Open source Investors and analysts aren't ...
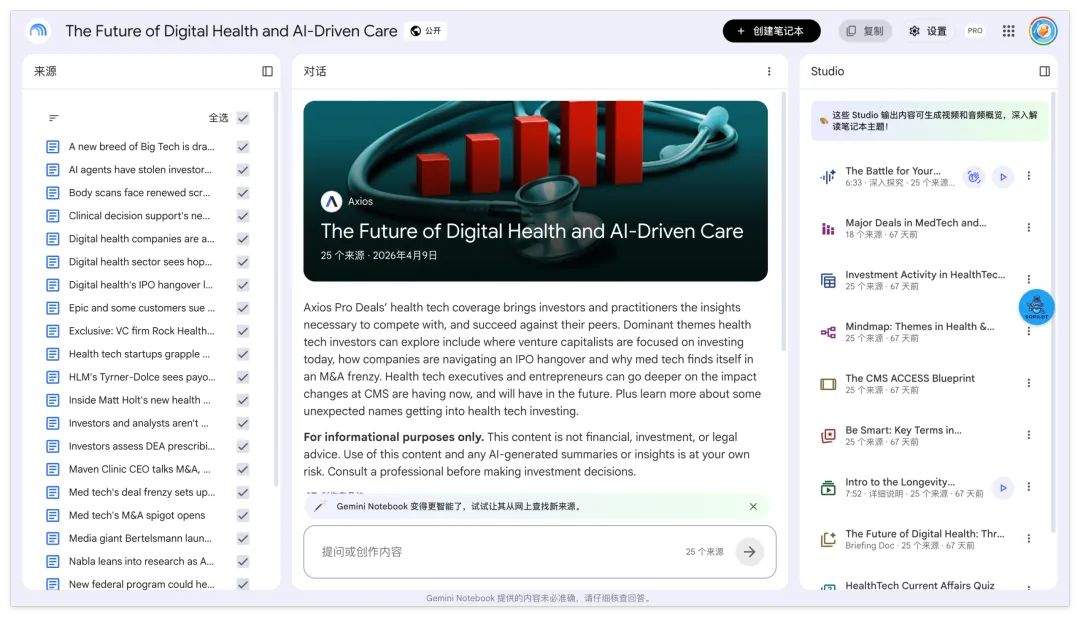This screenshot has width=1080, height=617. click(x=138, y=423)
